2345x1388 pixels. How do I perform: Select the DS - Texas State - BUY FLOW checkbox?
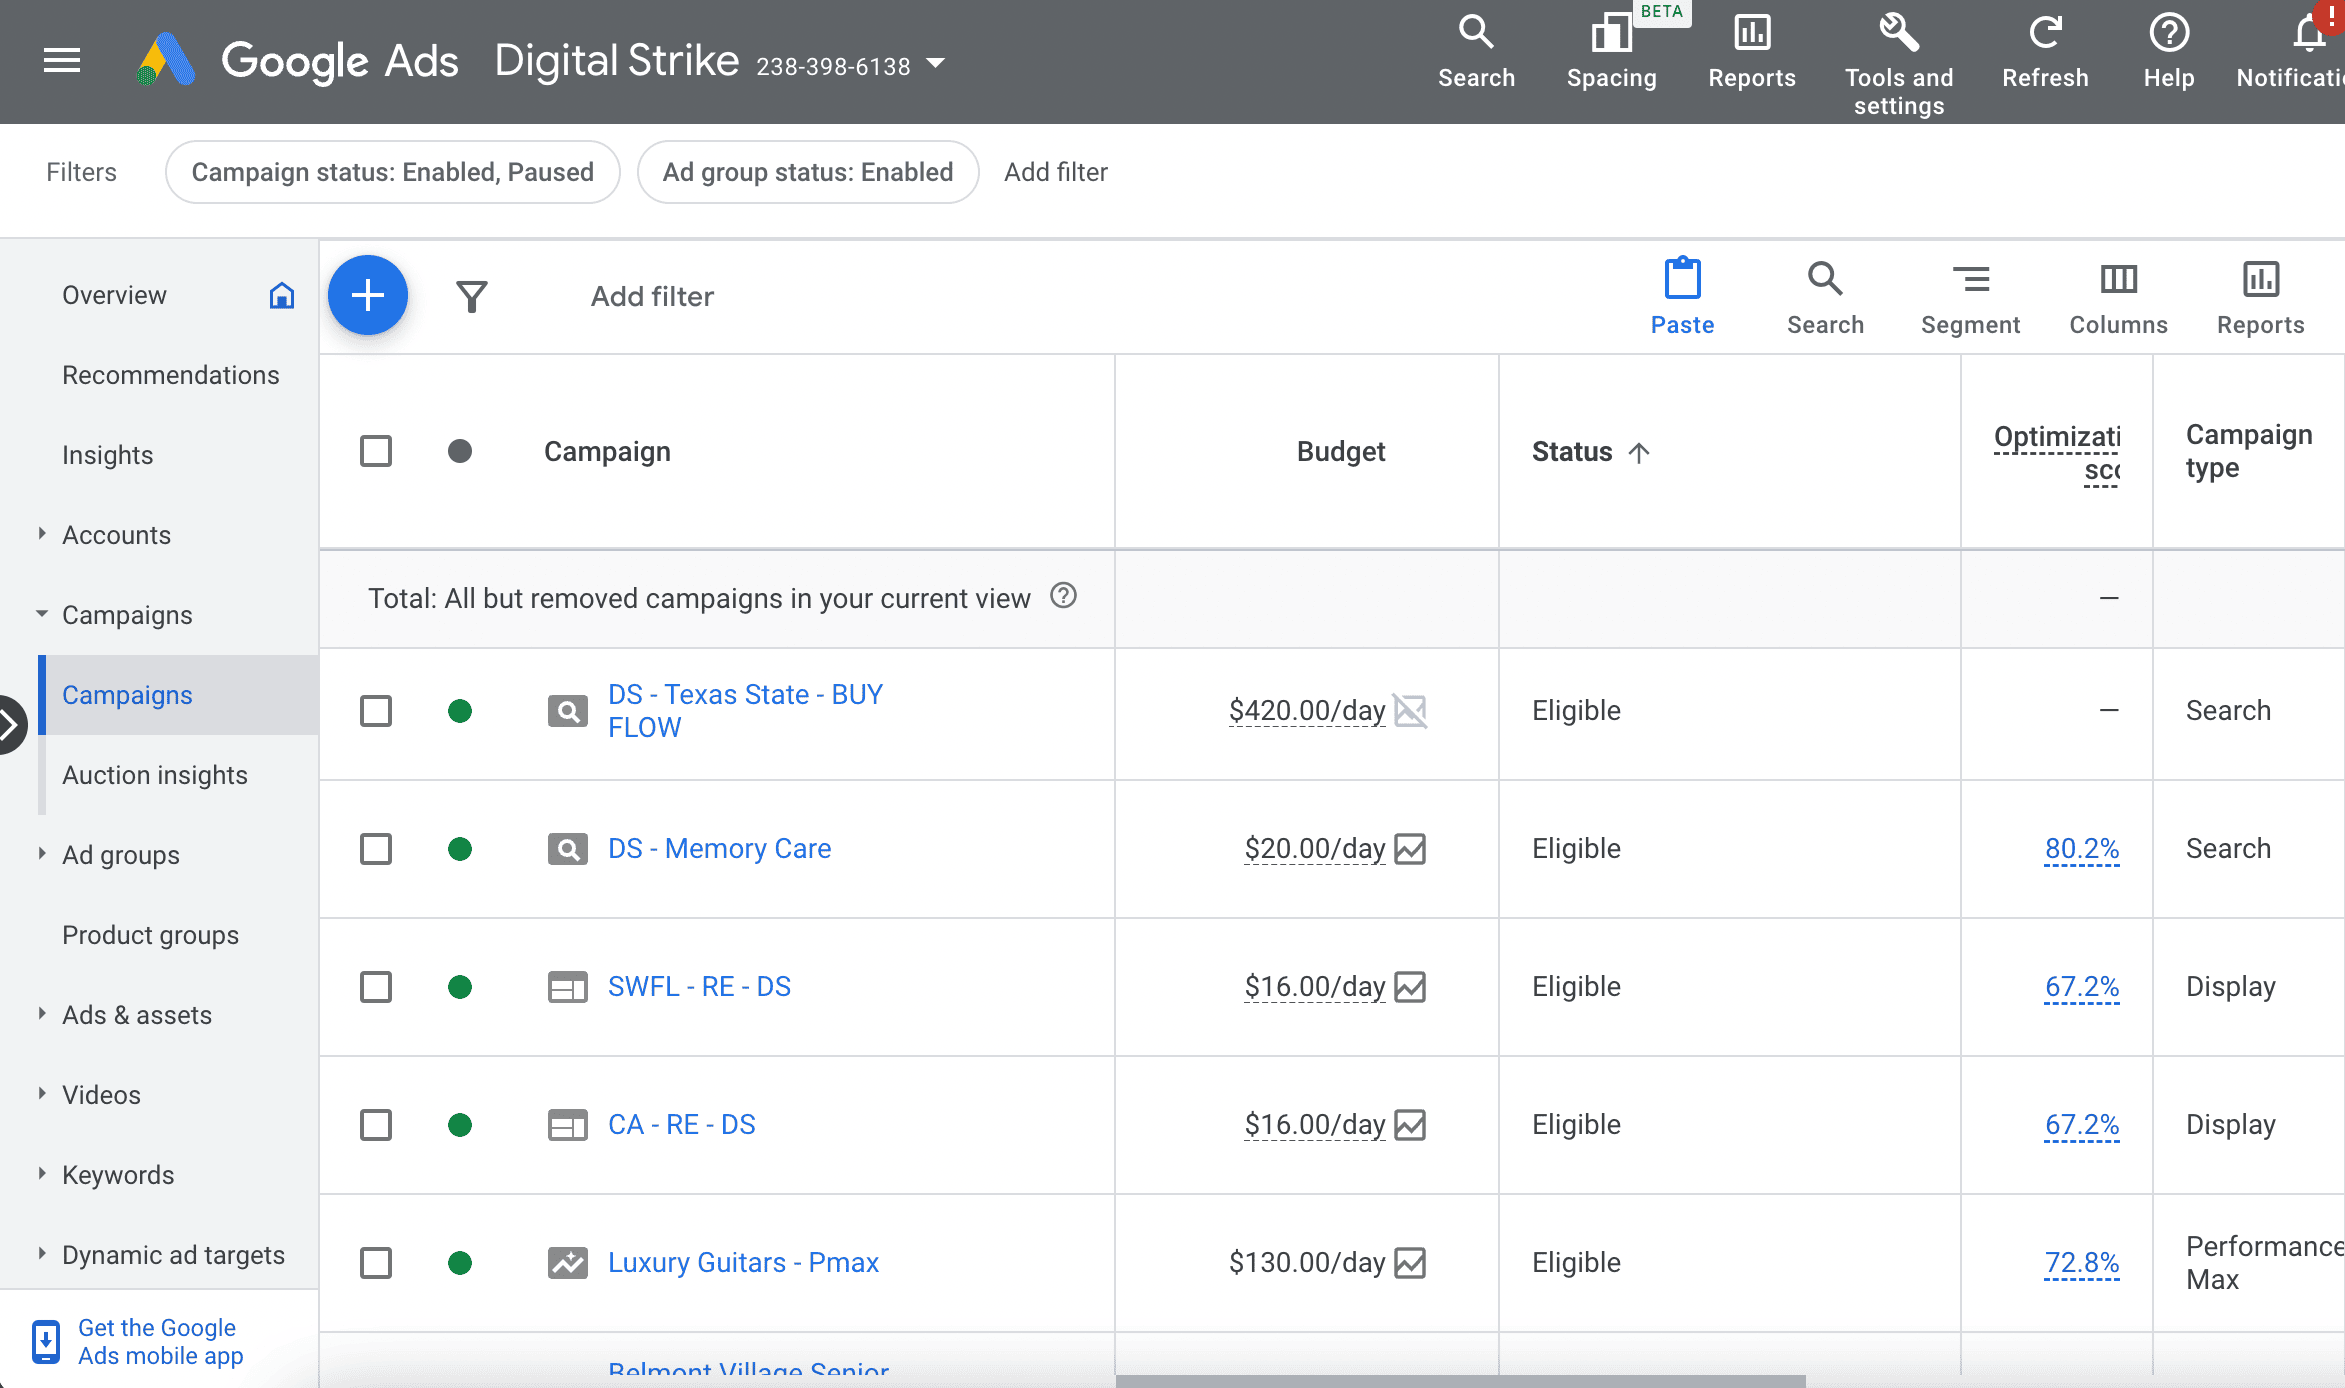coord(376,711)
